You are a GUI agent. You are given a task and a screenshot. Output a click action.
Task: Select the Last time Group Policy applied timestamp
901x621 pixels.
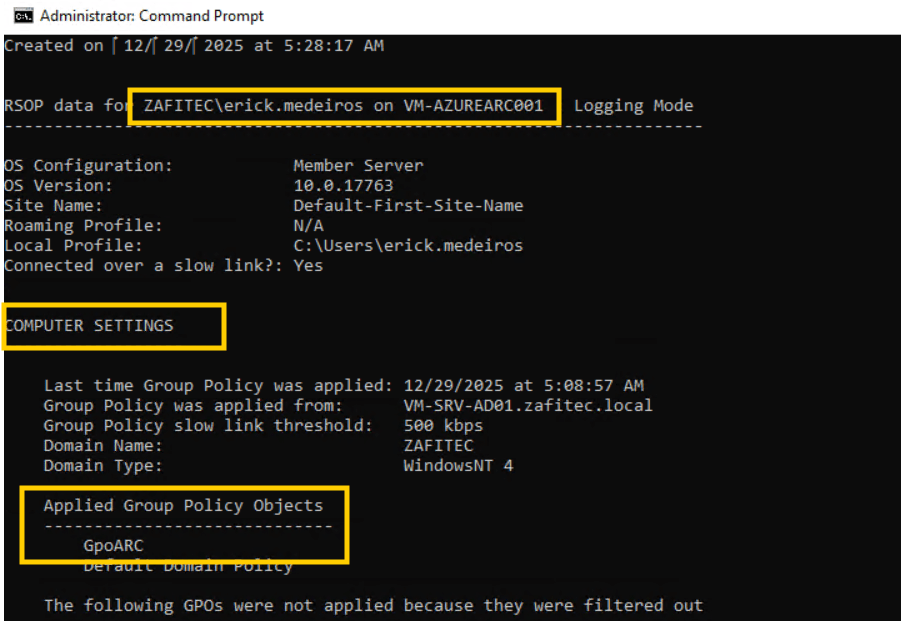(x=523, y=386)
